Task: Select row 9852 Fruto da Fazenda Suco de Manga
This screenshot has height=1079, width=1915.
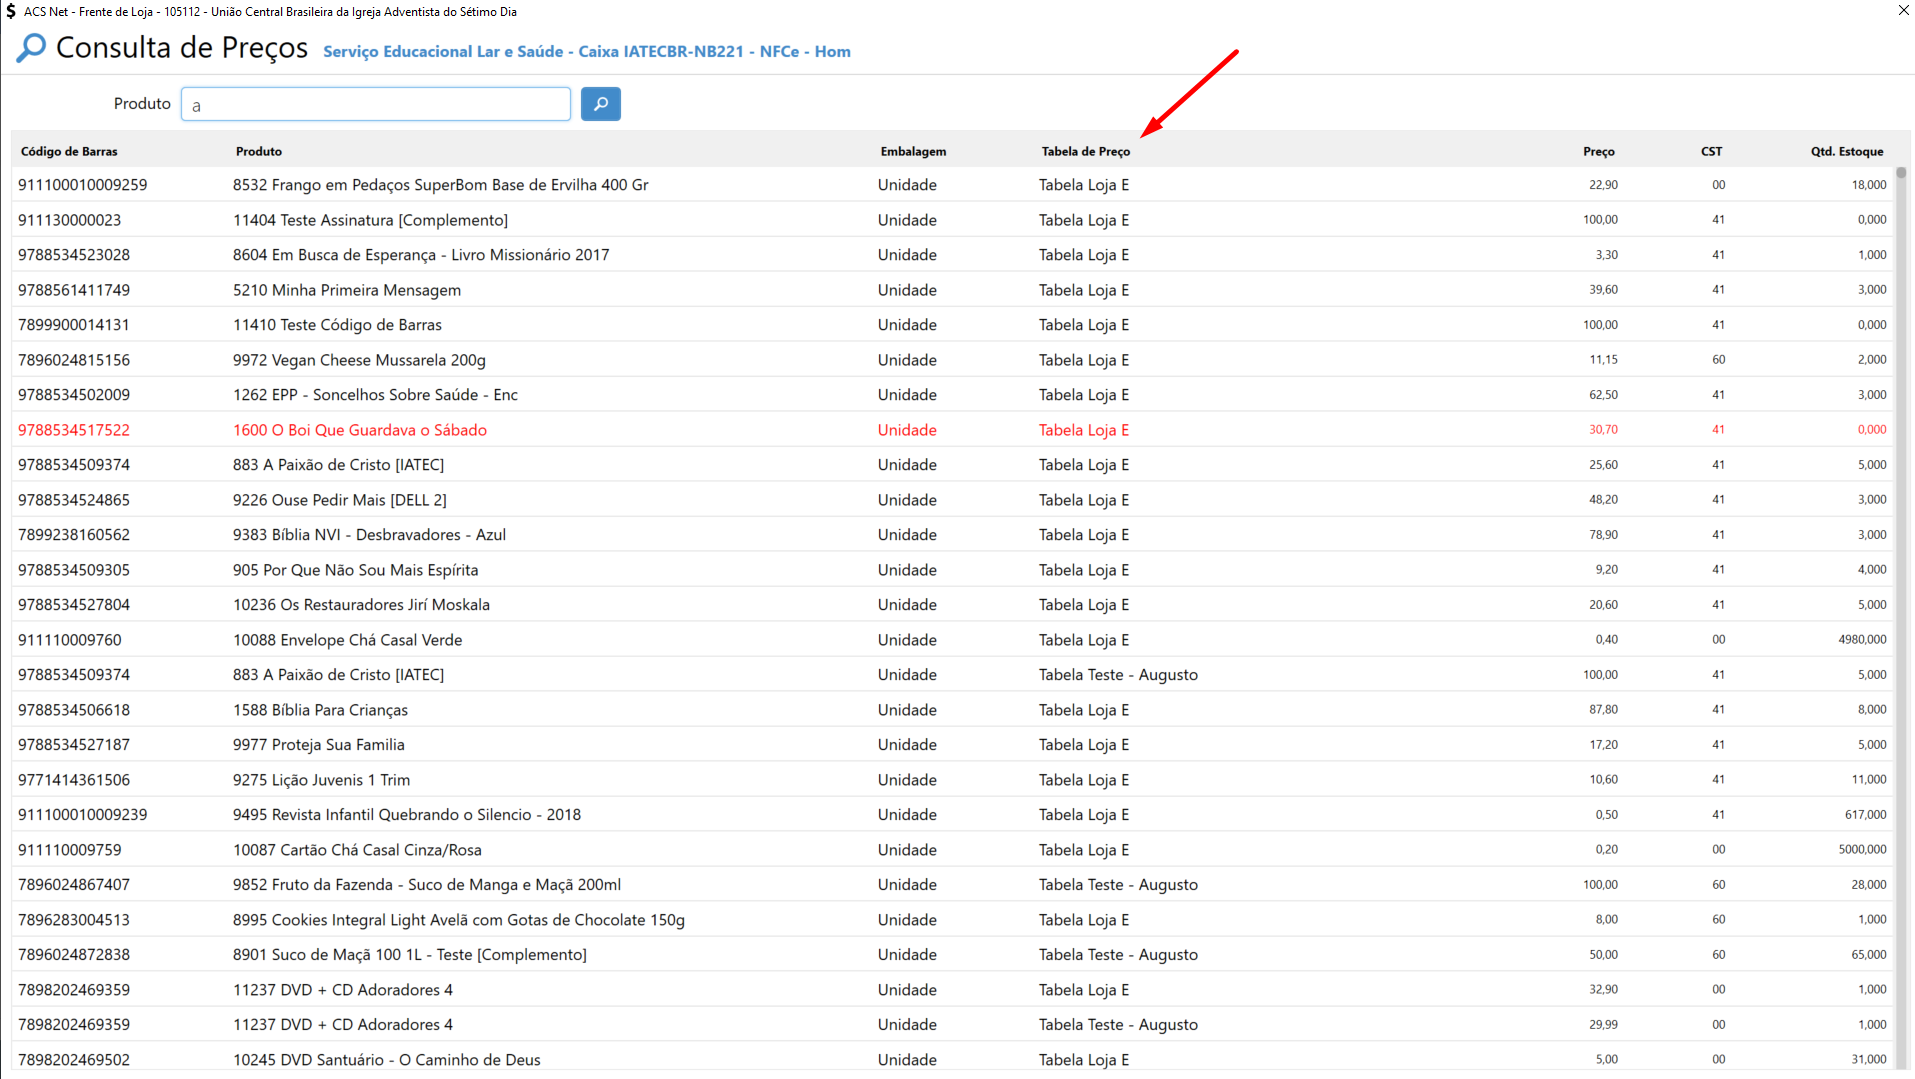Action: (953, 885)
